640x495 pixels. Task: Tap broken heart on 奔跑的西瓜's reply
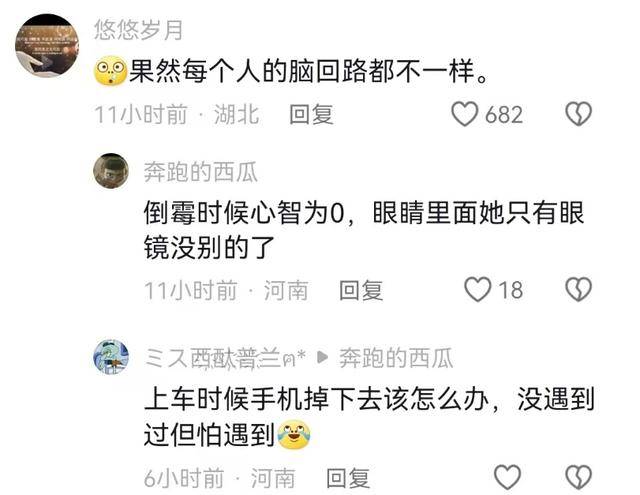pyautogui.click(x=578, y=290)
